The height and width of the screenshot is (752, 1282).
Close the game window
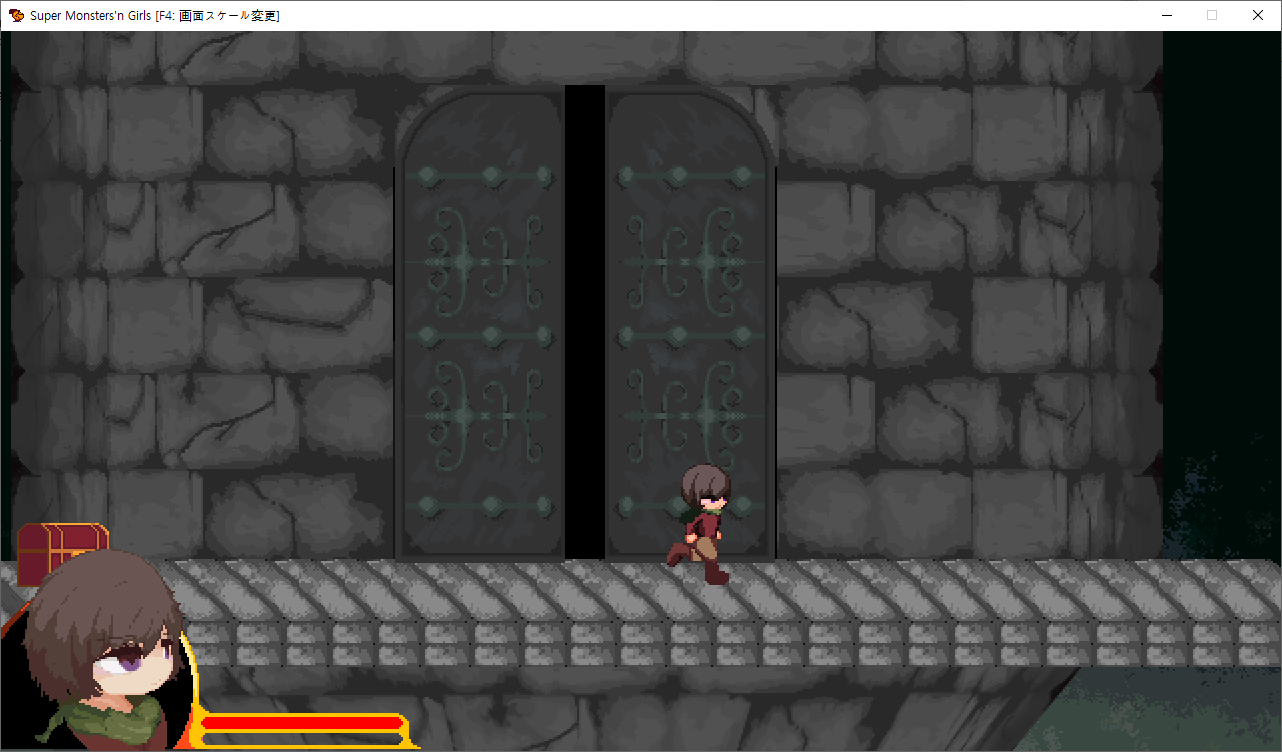click(1258, 15)
